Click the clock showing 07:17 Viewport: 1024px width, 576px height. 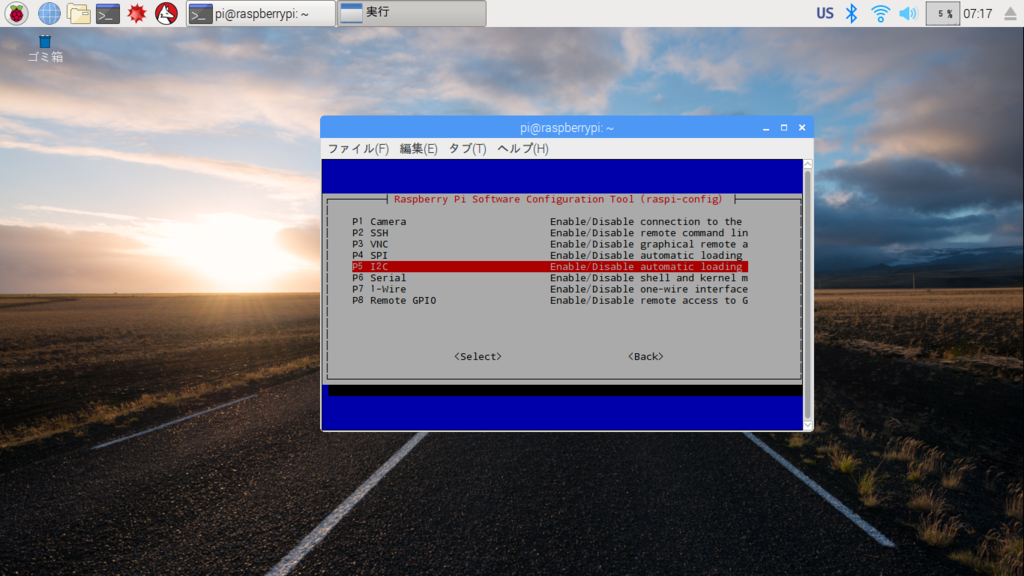tap(978, 14)
